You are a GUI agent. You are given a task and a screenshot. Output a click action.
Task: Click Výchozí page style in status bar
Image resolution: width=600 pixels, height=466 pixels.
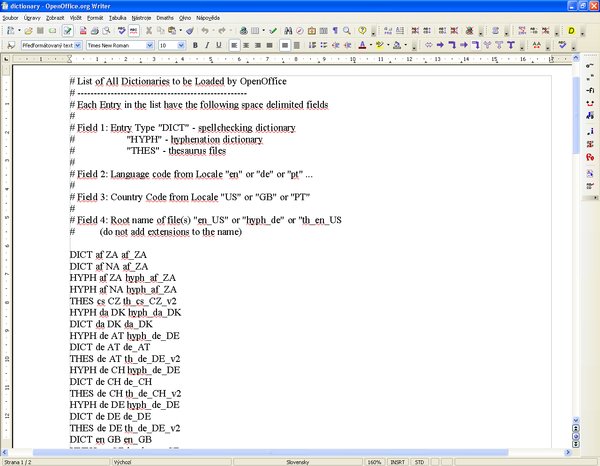[x=171, y=462]
